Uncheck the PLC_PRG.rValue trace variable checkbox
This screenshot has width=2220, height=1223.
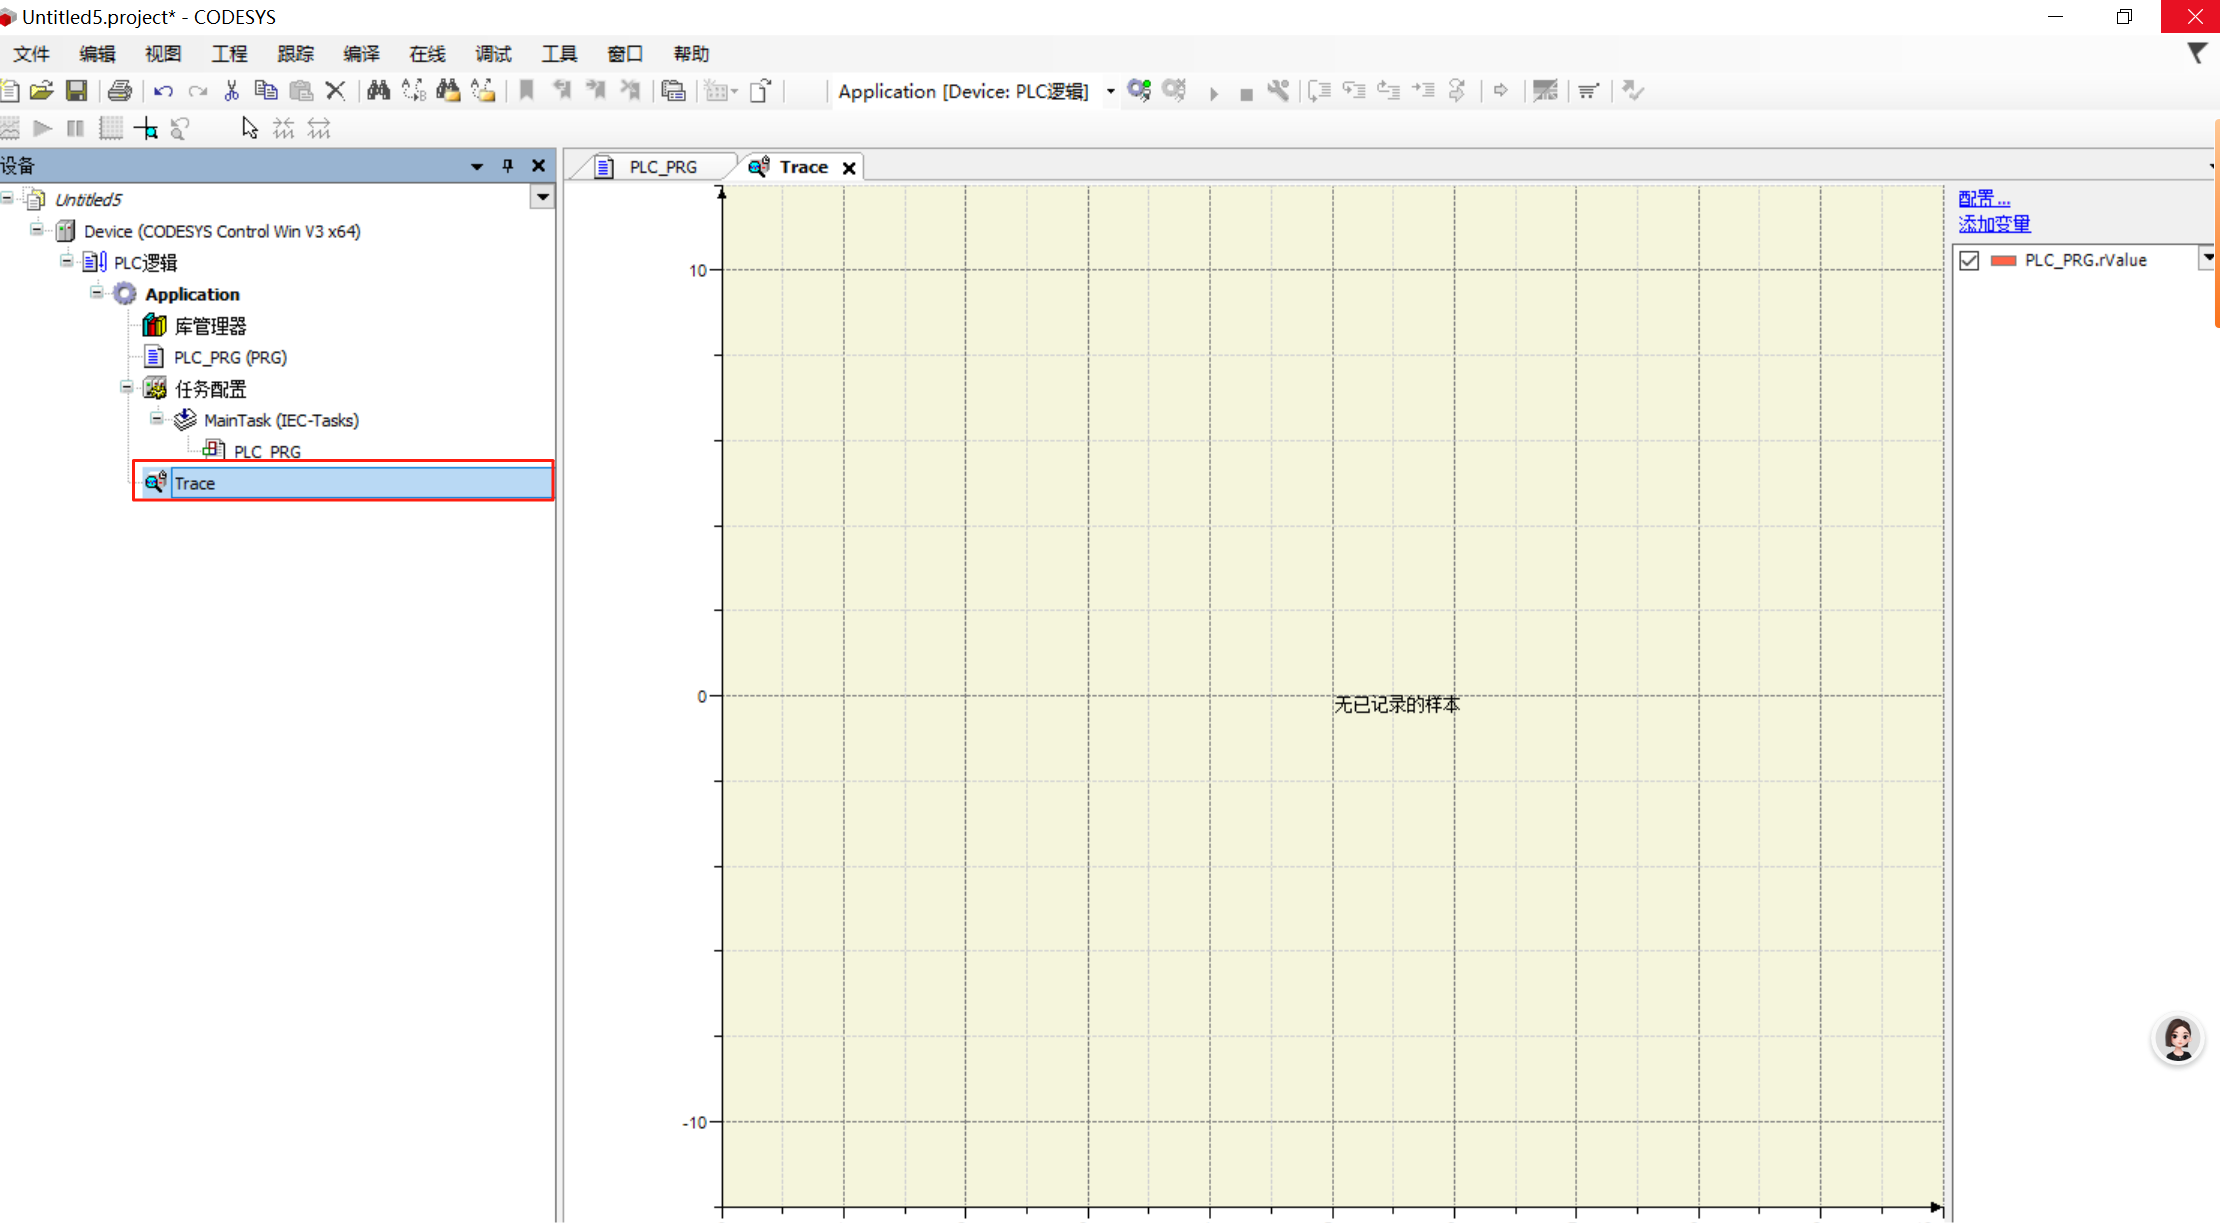click(x=1969, y=261)
